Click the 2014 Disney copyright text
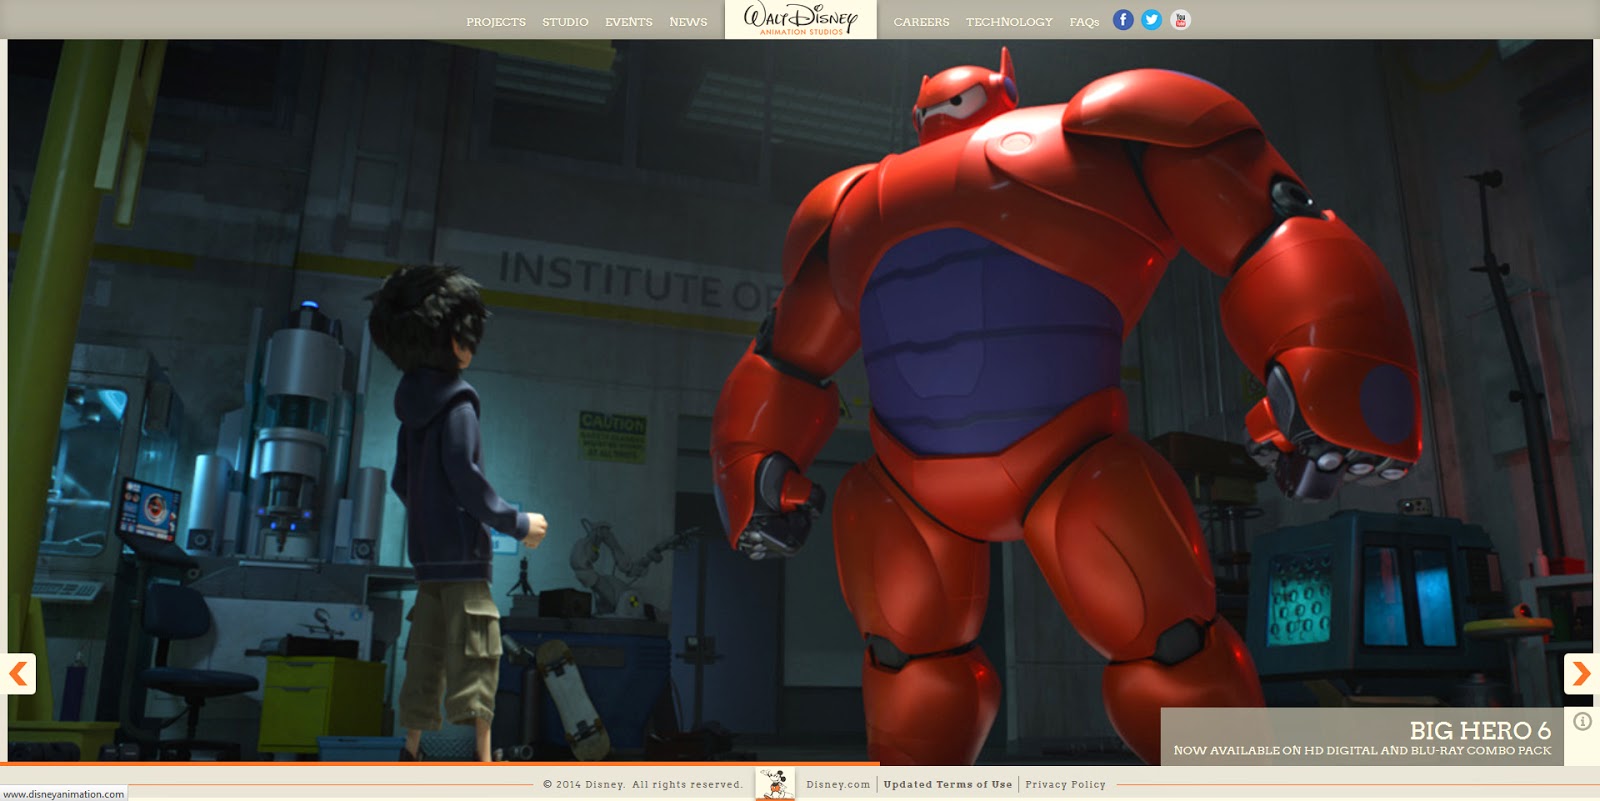Image resolution: width=1600 pixels, height=801 pixels. click(x=642, y=785)
